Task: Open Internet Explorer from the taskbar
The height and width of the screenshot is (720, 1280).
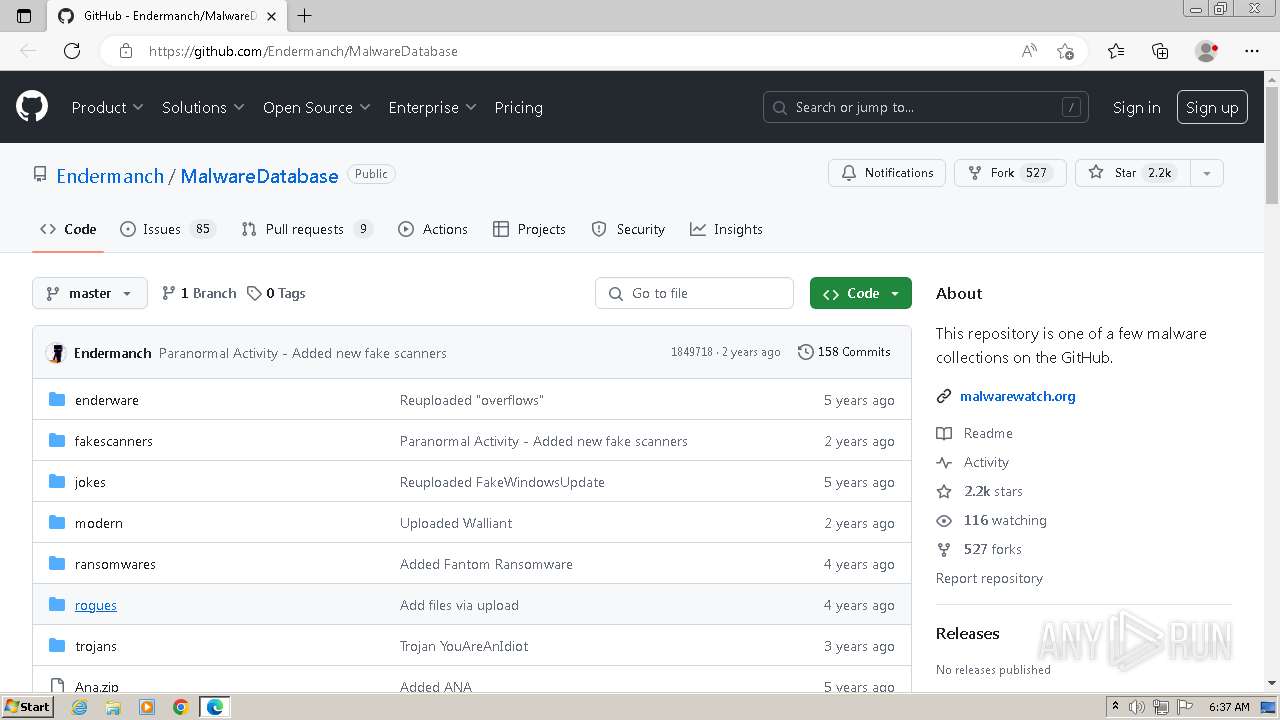Action: (80, 707)
